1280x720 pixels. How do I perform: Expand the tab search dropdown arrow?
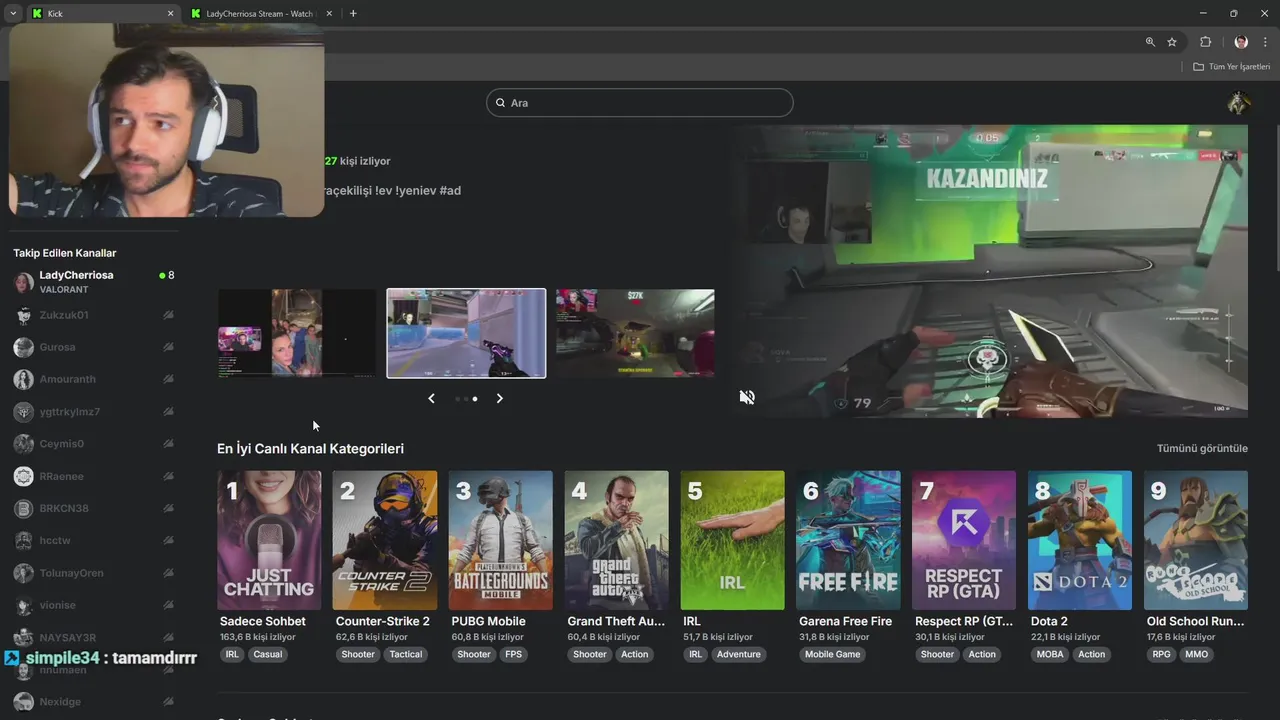(13, 13)
